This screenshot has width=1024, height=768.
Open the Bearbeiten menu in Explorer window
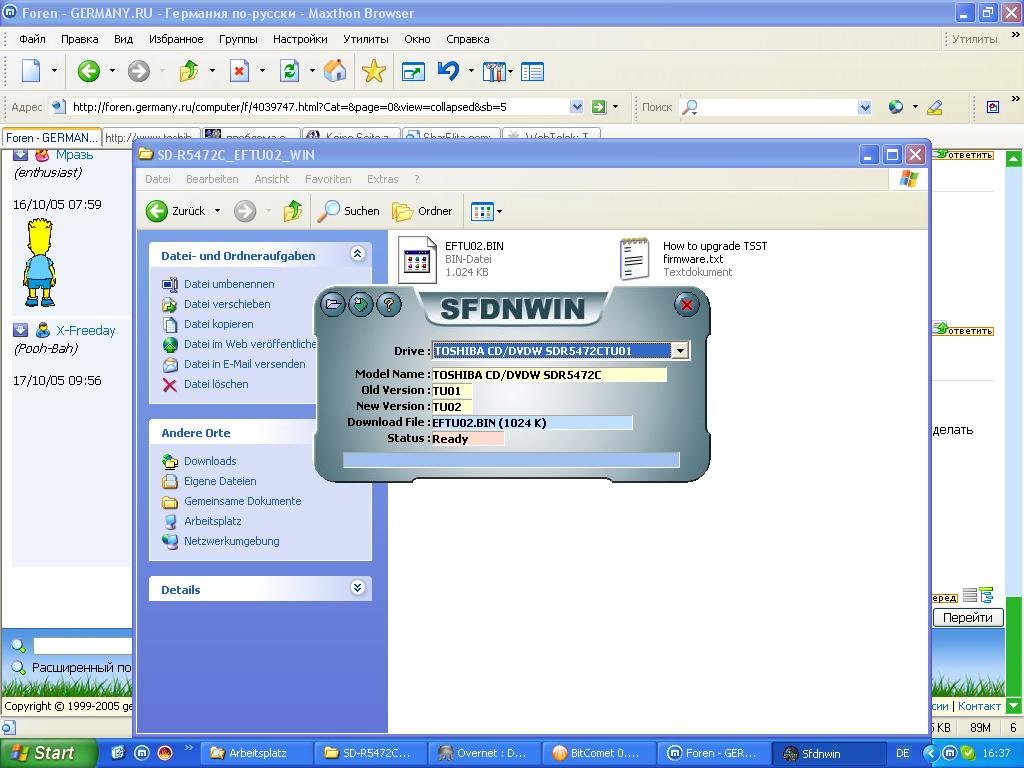[212, 179]
